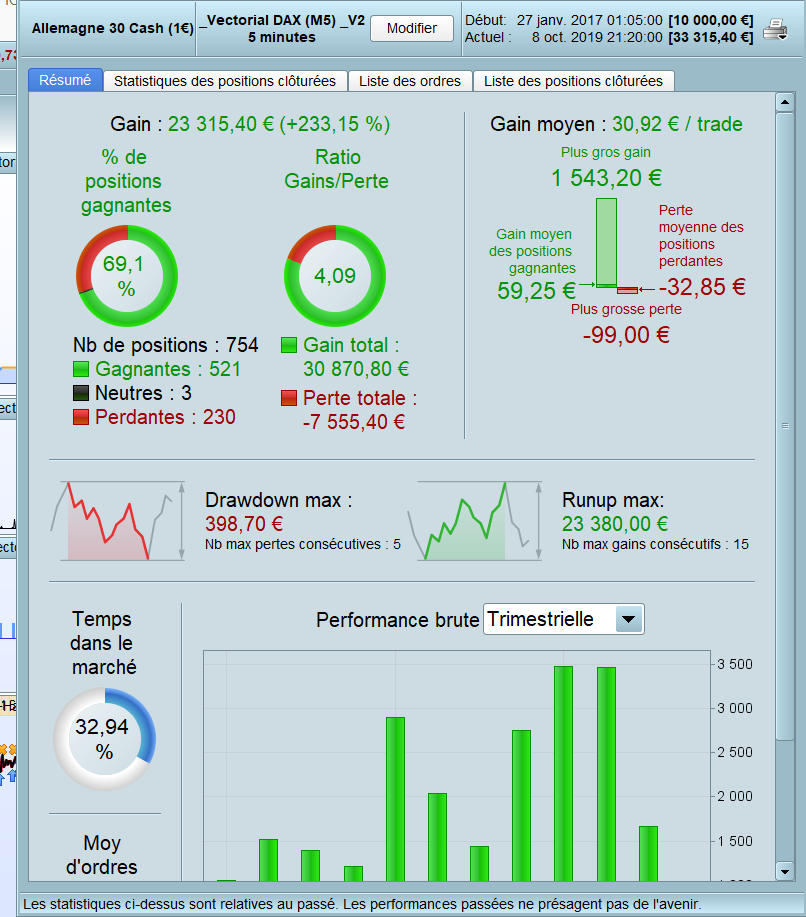Click the average gain '30,92 € / trade'
The image size is (806, 917).
point(677,124)
